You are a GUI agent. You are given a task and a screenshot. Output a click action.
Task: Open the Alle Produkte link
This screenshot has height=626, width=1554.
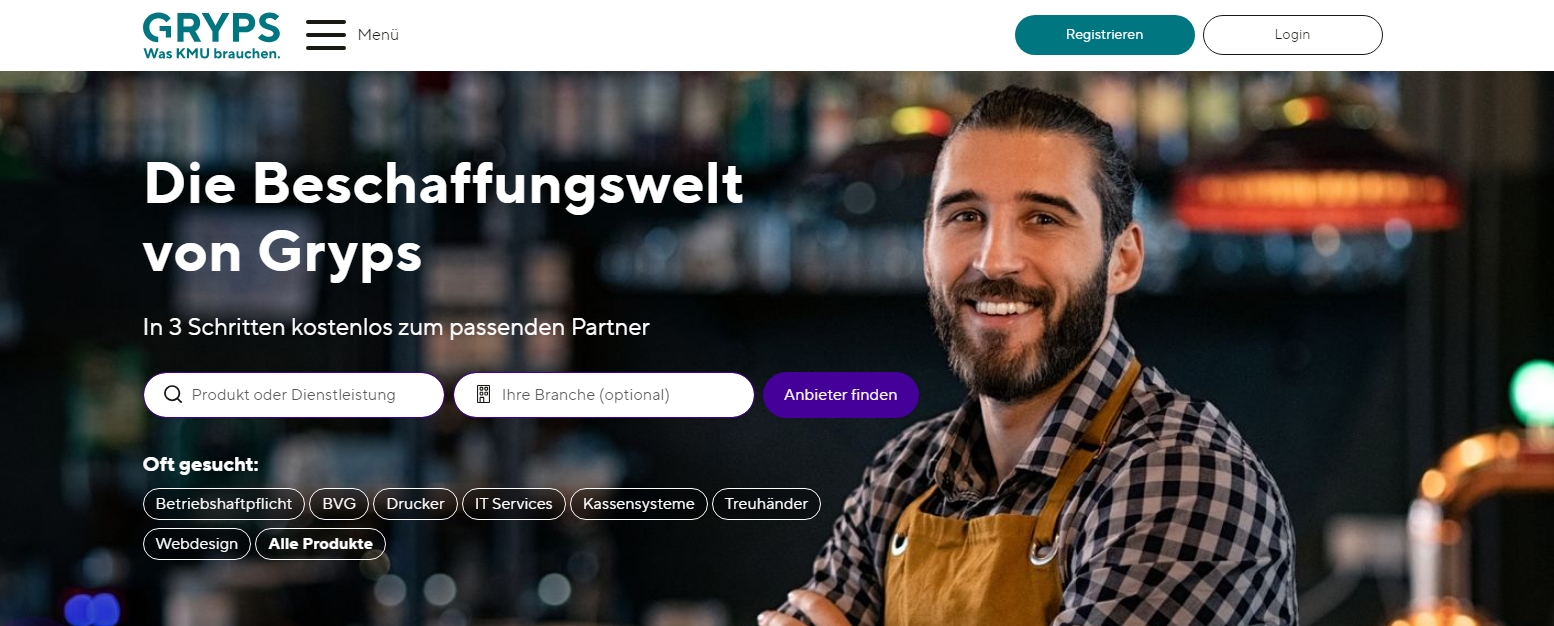click(321, 544)
